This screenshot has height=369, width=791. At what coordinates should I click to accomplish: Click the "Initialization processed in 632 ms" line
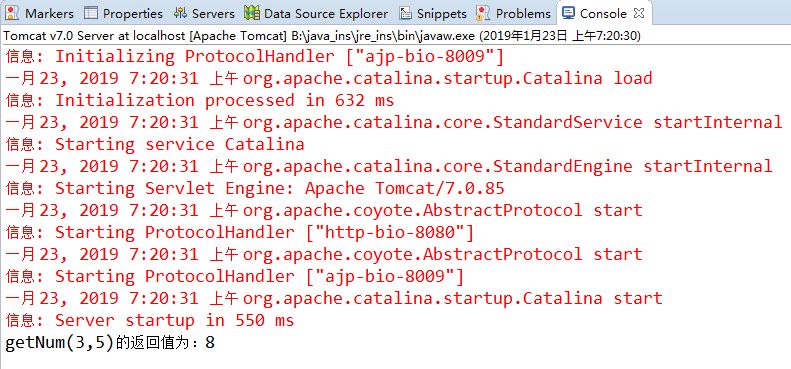pyautogui.click(x=200, y=100)
